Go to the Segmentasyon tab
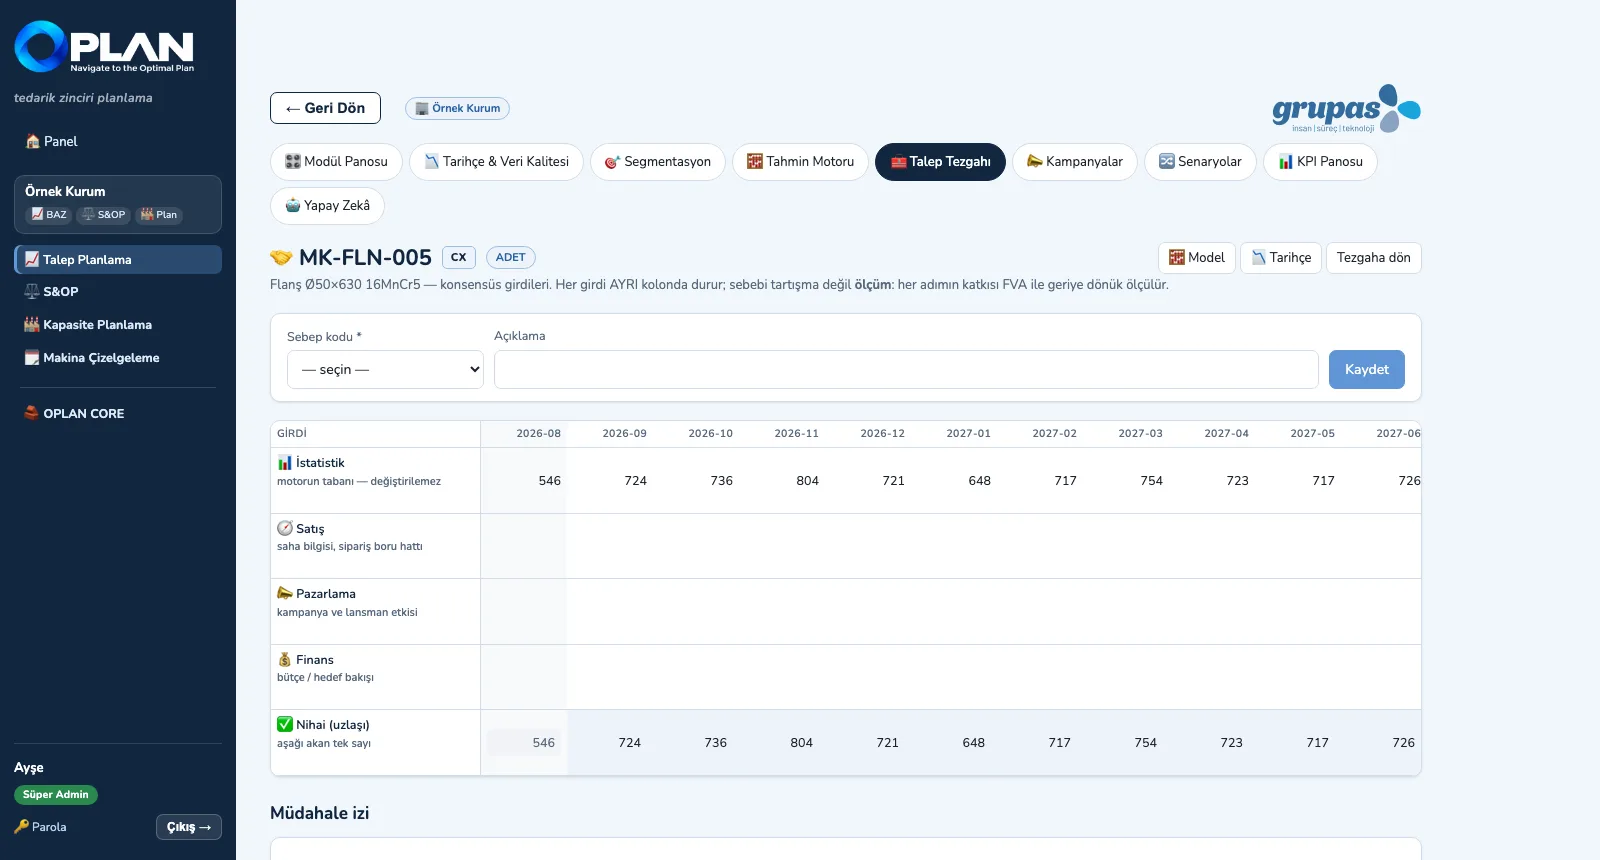The height and width of the screenshot is (860, 1600). (658, 162)
